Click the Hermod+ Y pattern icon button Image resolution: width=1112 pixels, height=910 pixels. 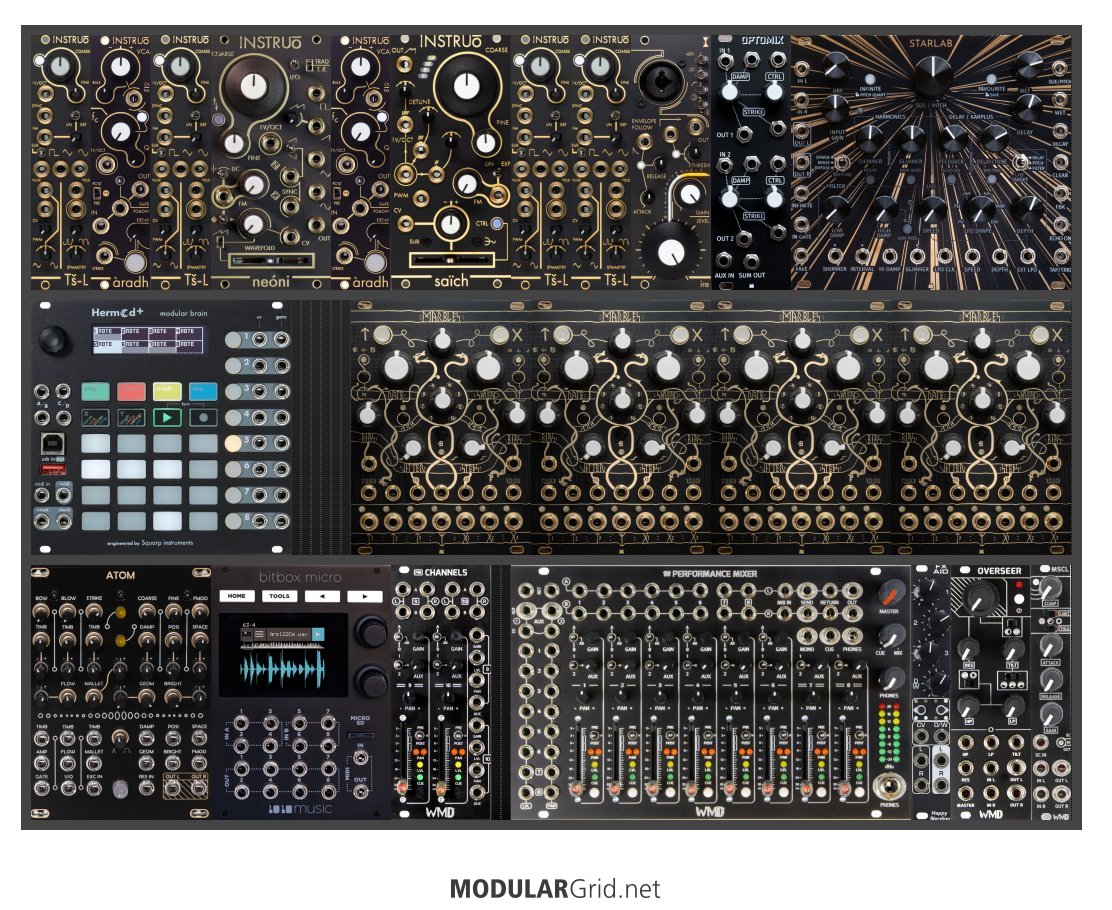(x=131, y=417)
